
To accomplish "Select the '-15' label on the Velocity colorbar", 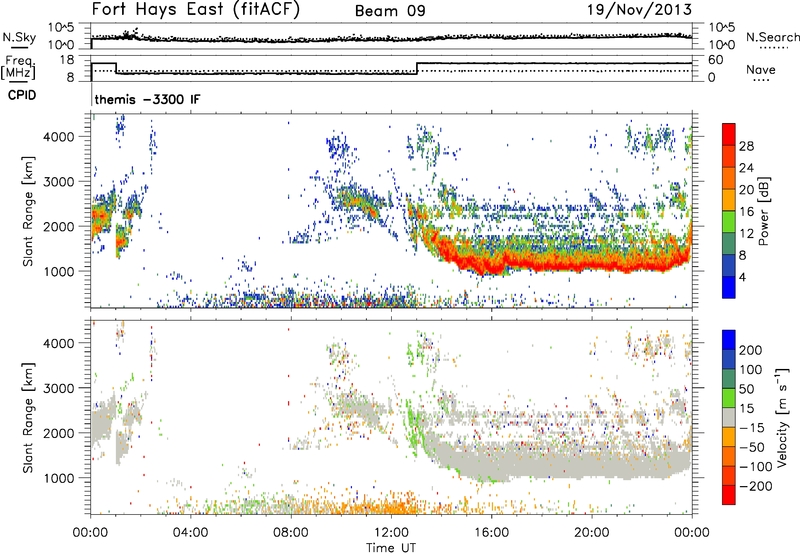I will [x=752, y=428].
